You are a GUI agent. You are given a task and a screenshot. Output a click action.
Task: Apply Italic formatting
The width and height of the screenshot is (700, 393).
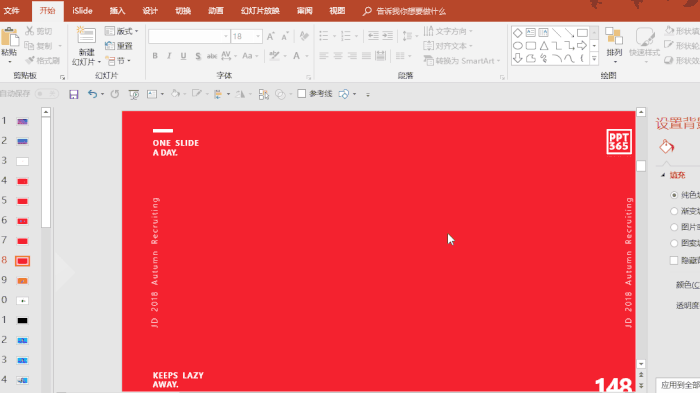coord(169,56)
